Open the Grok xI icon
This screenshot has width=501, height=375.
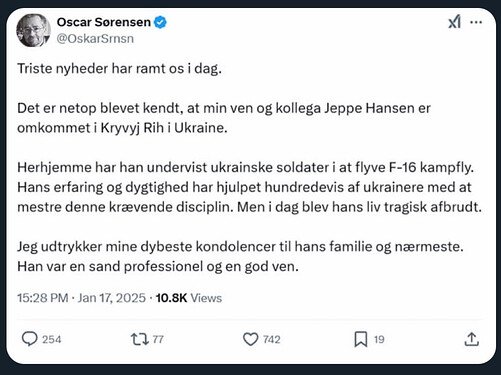(x=454, y=22)
